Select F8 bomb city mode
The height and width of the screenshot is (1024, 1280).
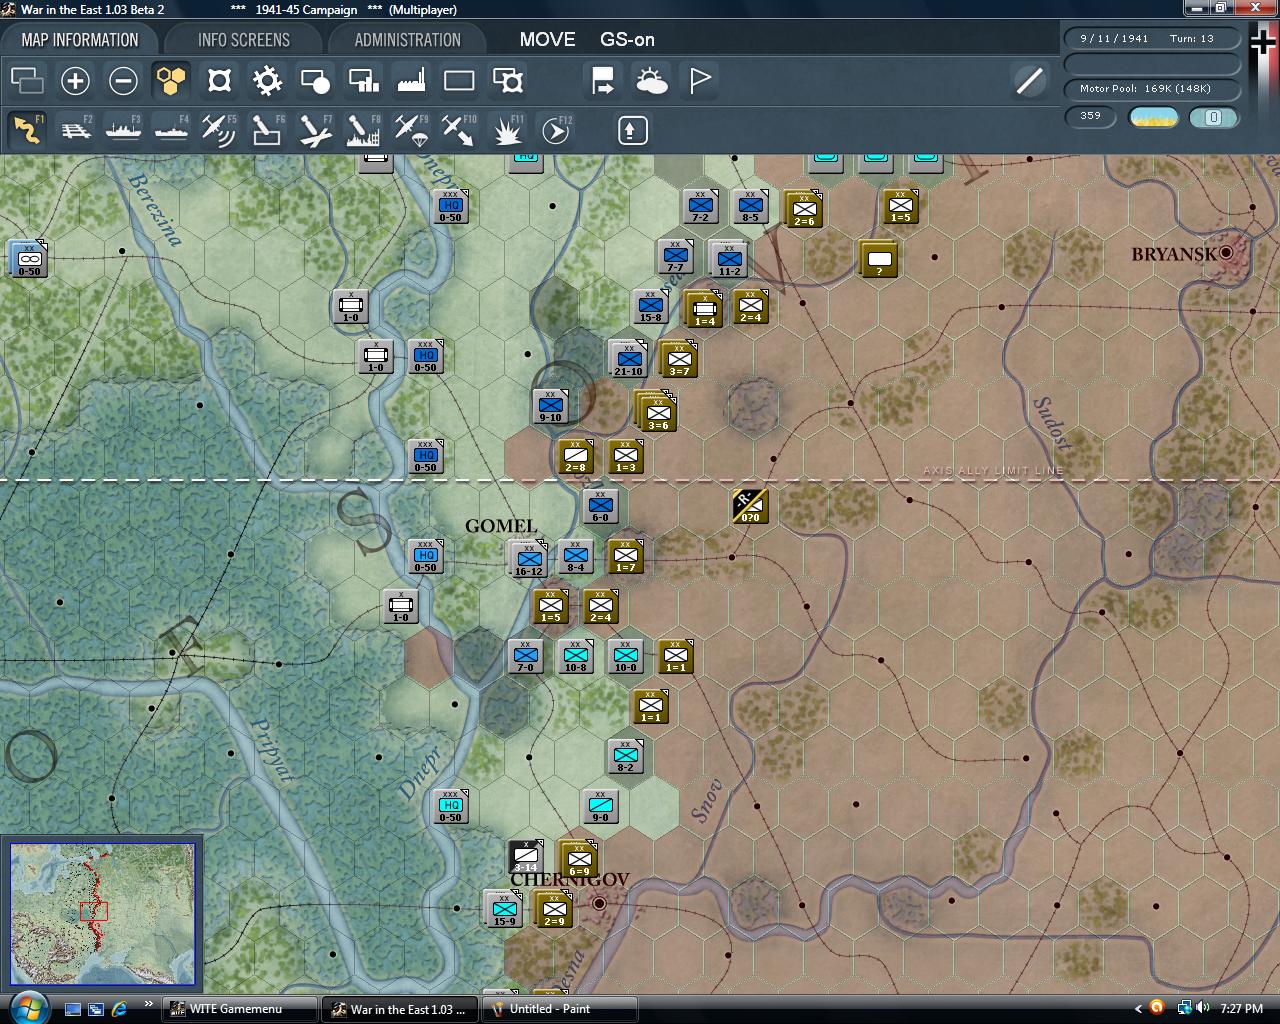363,130
